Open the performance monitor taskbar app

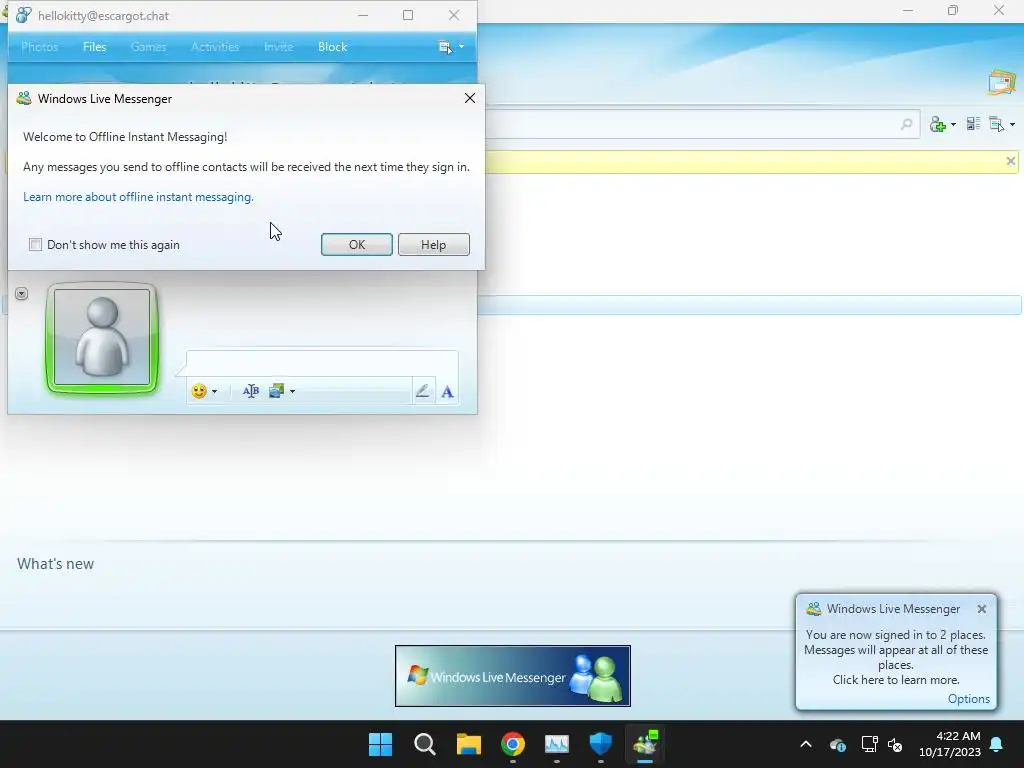click(x=557, y=744)
